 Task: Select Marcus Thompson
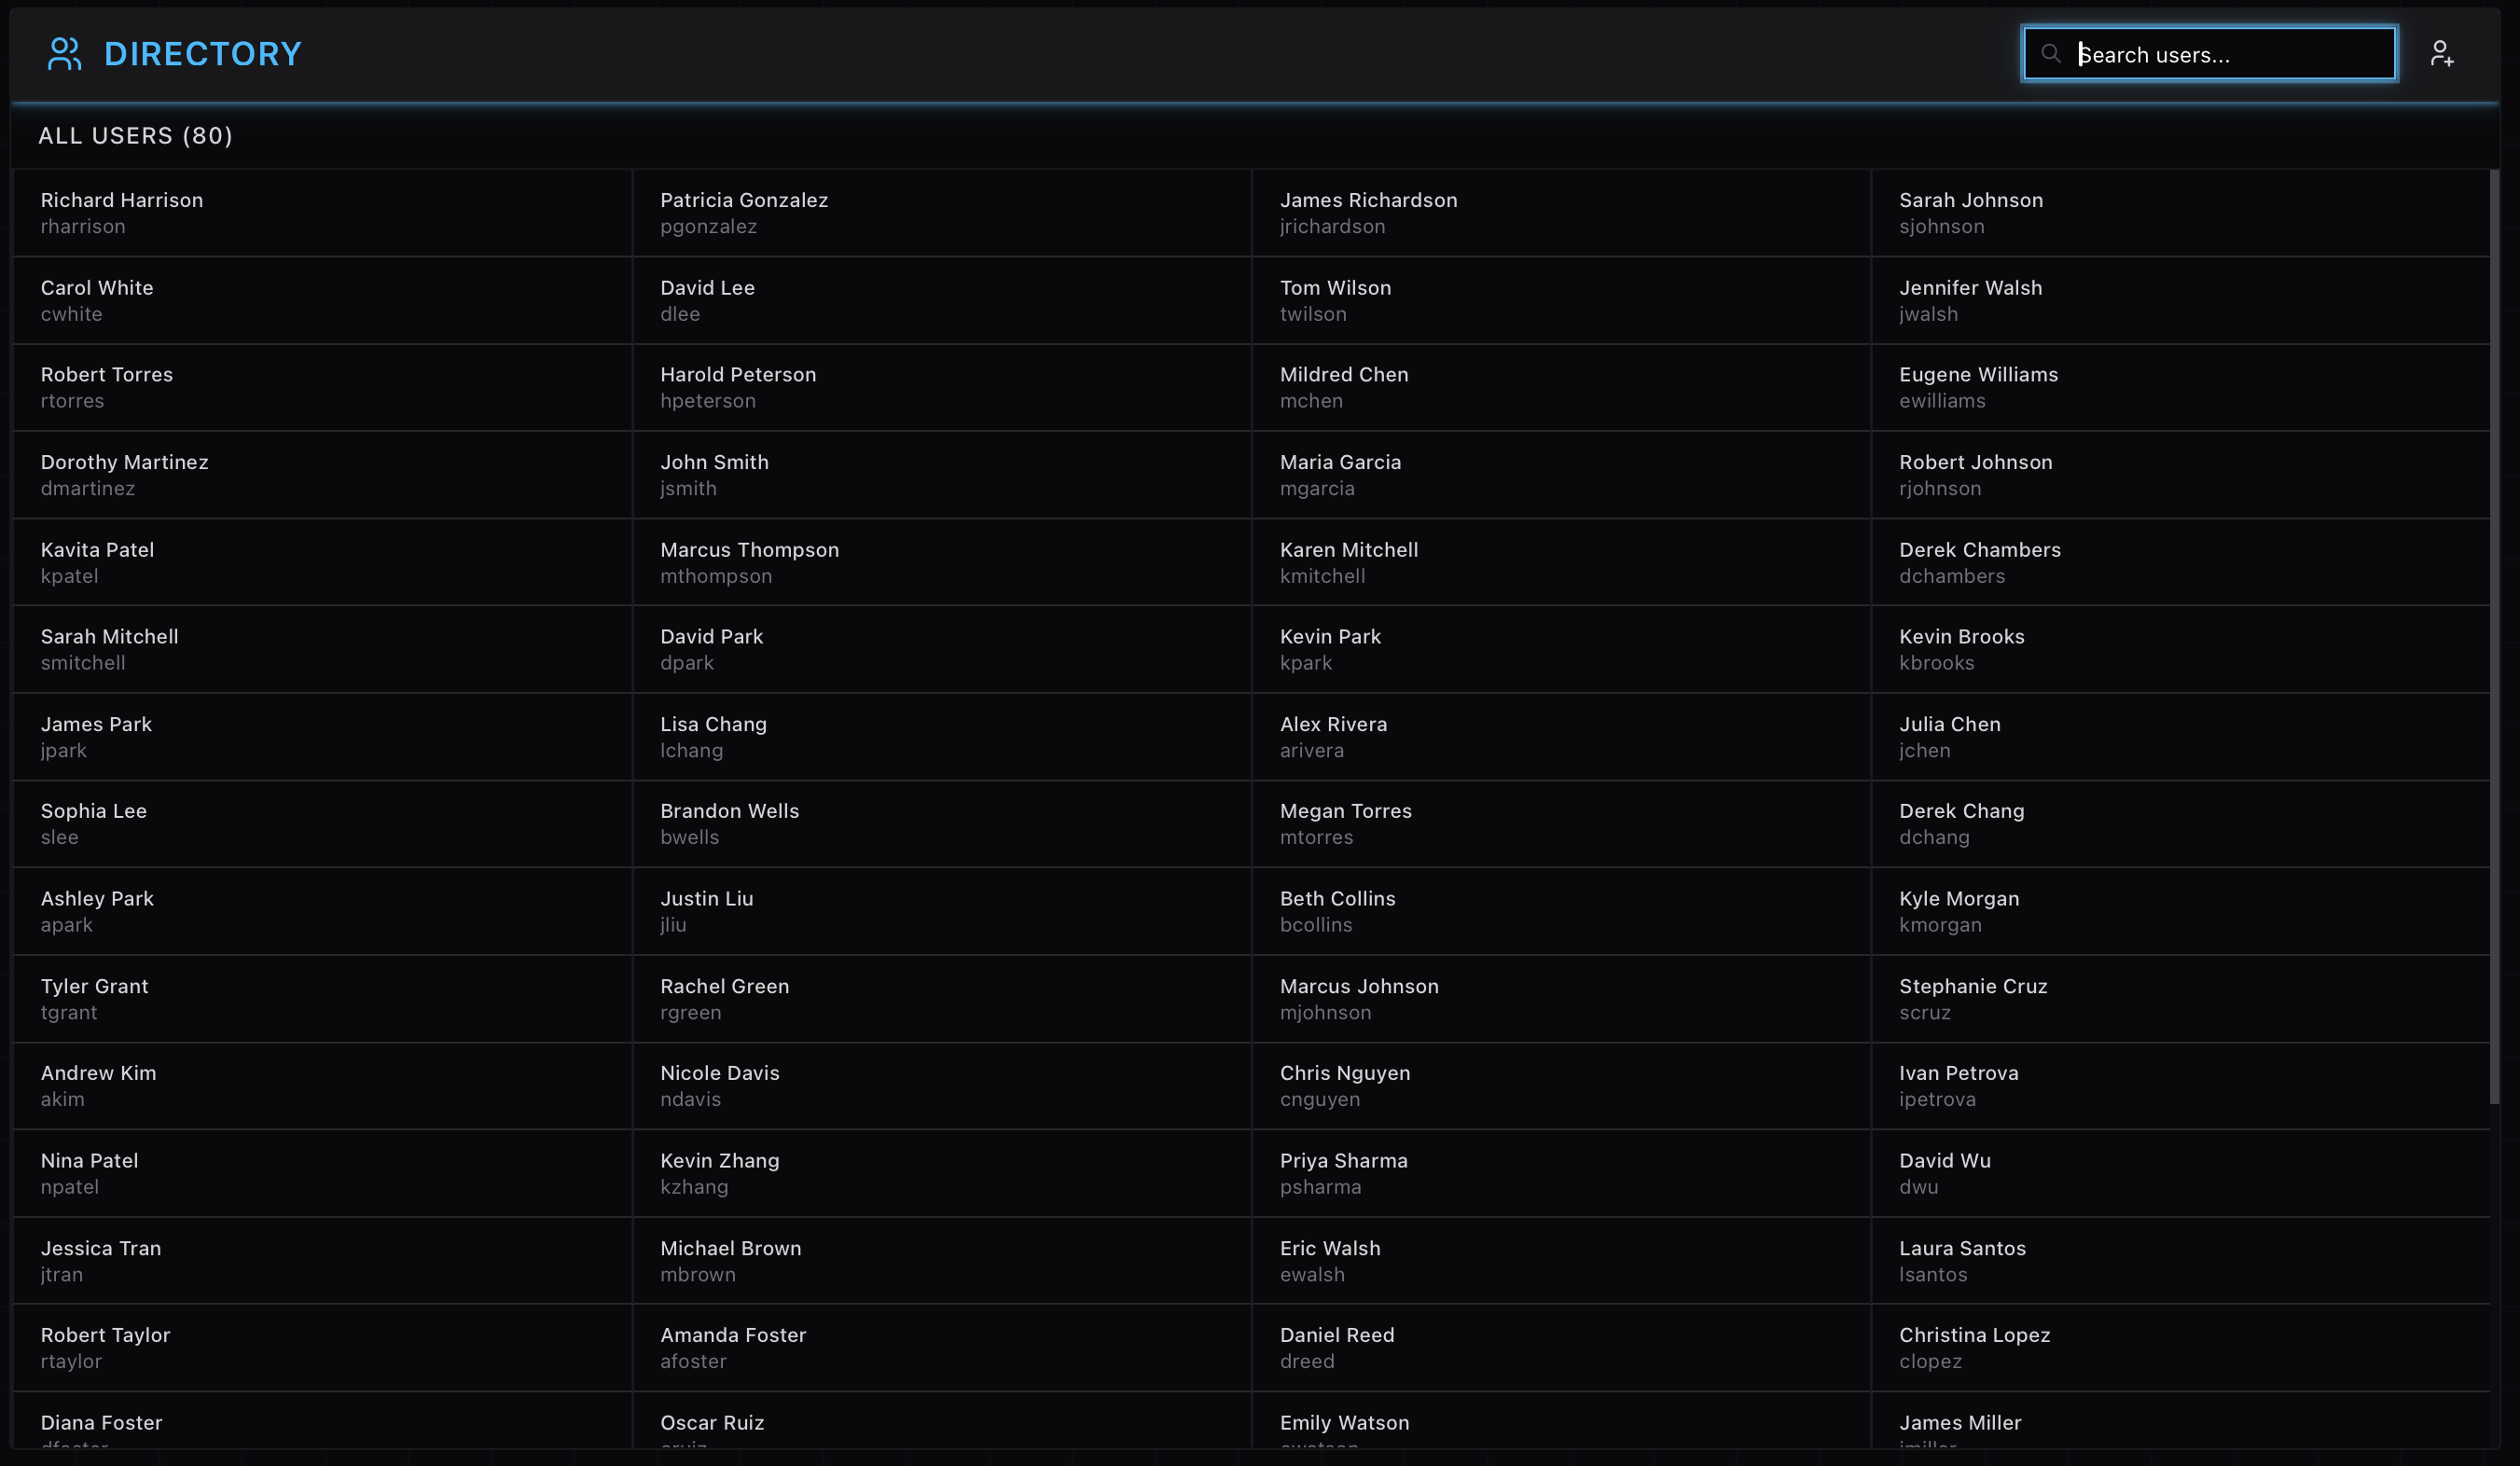(942, 563)
